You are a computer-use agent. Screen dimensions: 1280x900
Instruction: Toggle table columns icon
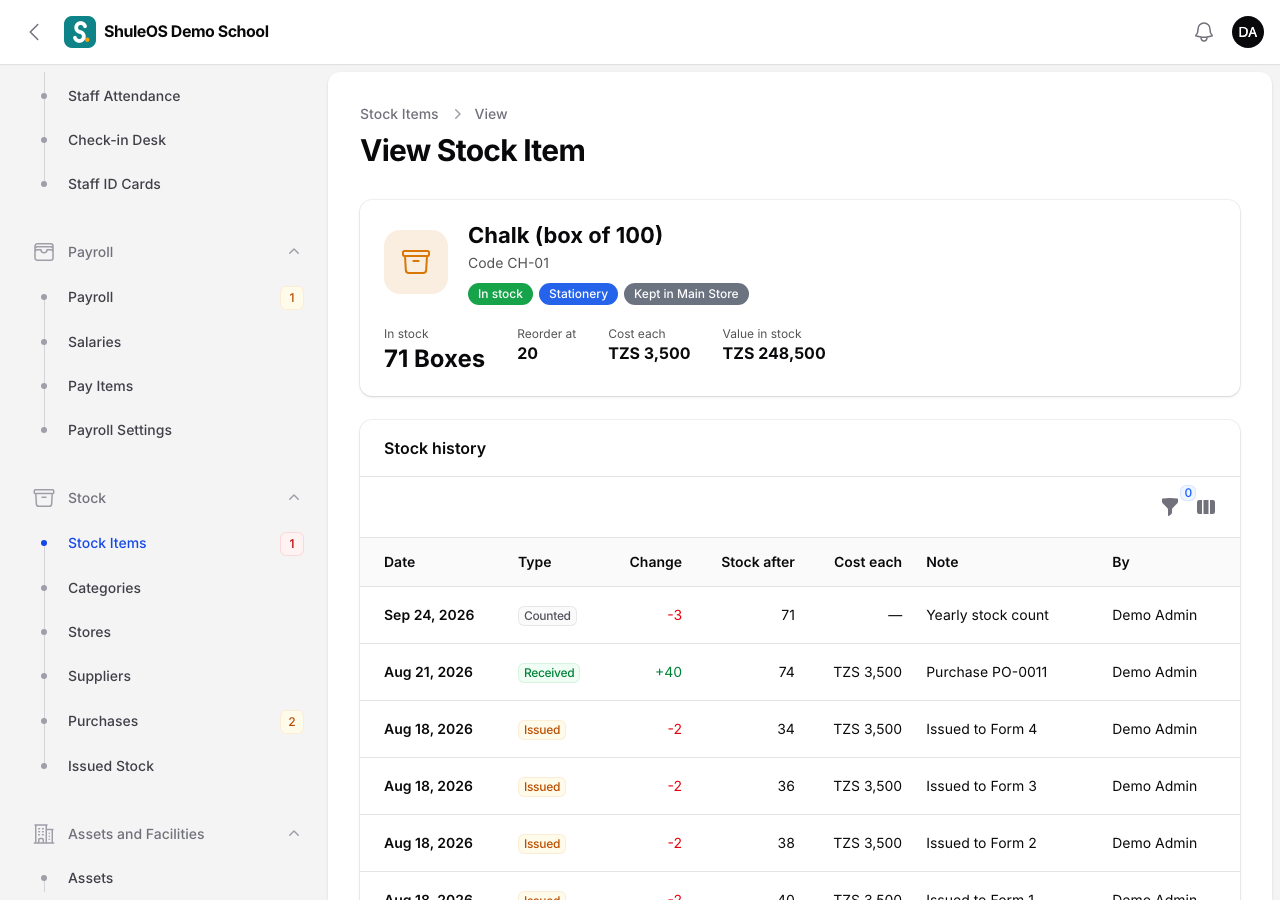[x=1206, y=507]
